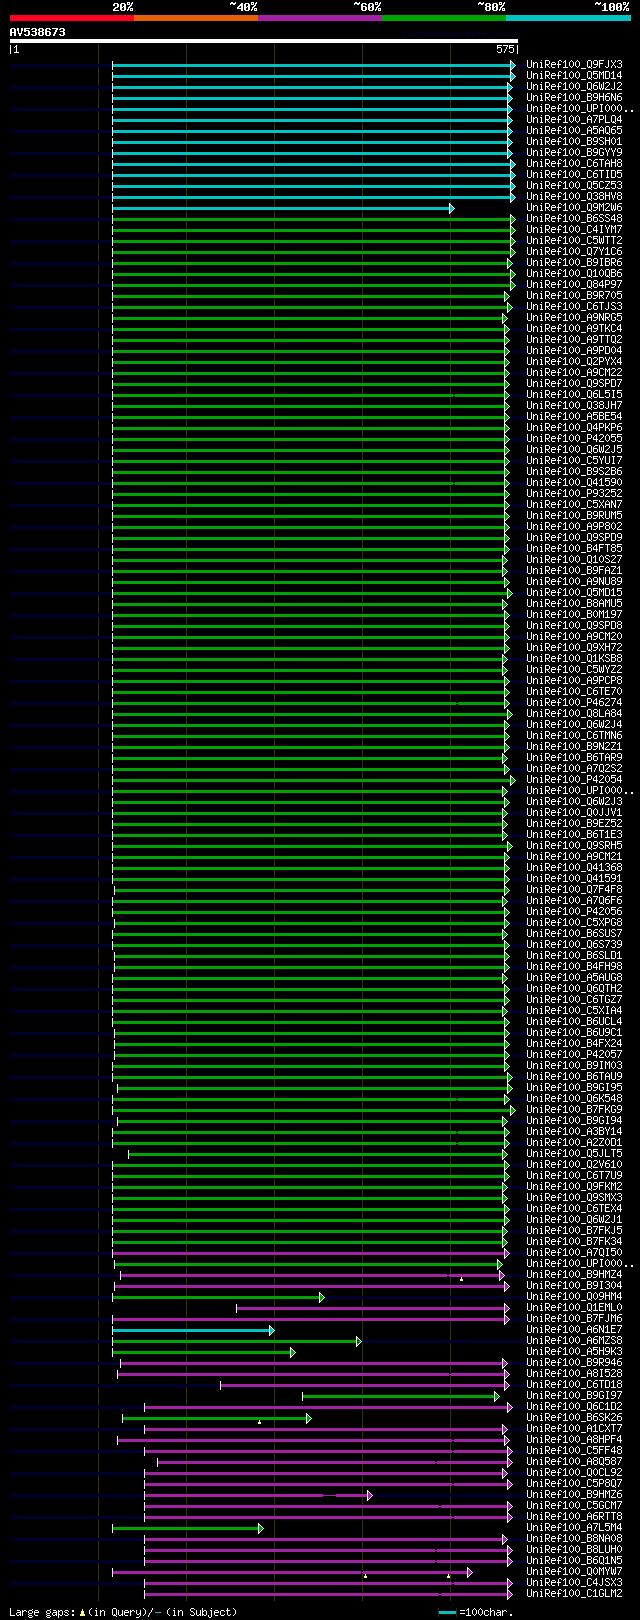This screenshot has height=1620, width=640.
Task: Select the label UniRef100_Q9SRH5
Action: tap(574, 846)
